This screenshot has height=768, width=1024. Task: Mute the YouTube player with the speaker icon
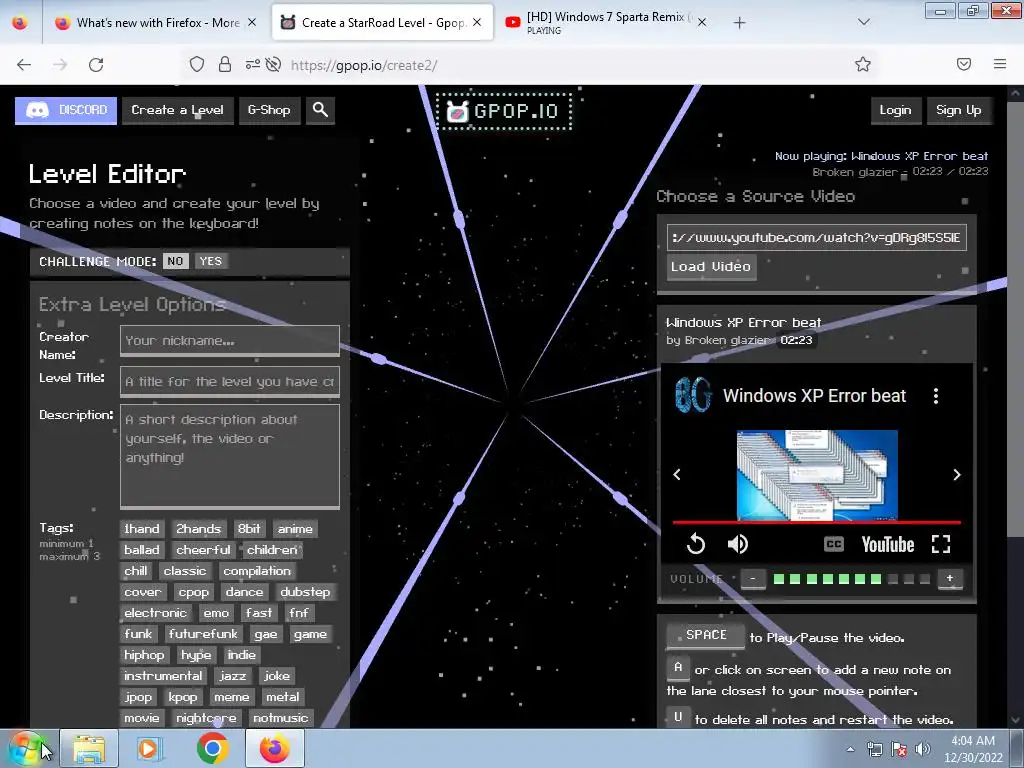coord(738,544)
